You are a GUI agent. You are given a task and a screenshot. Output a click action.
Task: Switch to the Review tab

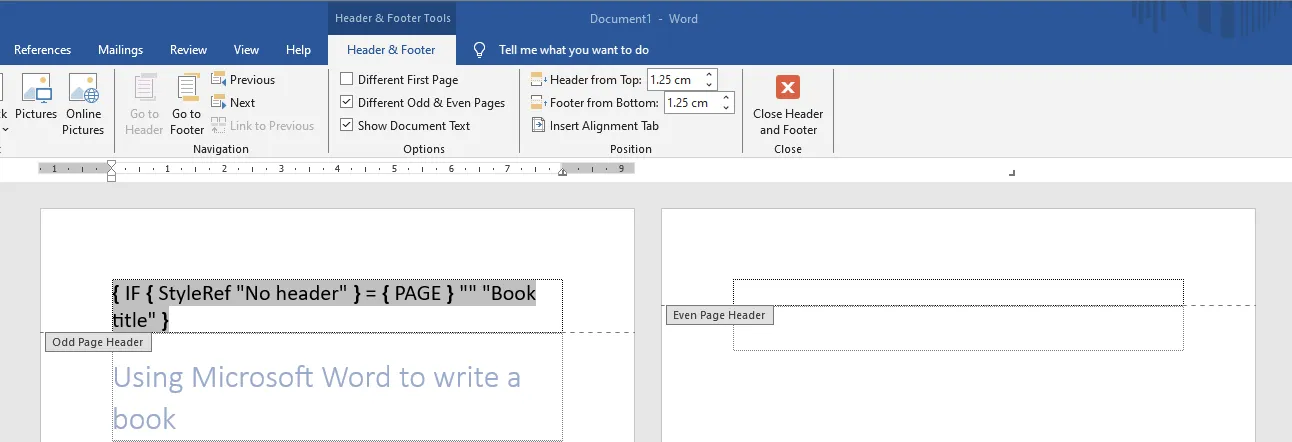click(x=189, y=50)
